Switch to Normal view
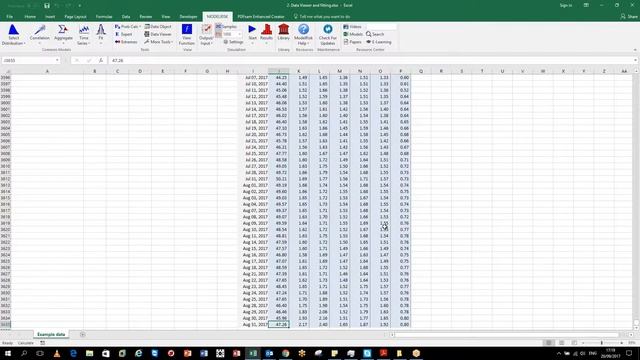 [549, 343]
